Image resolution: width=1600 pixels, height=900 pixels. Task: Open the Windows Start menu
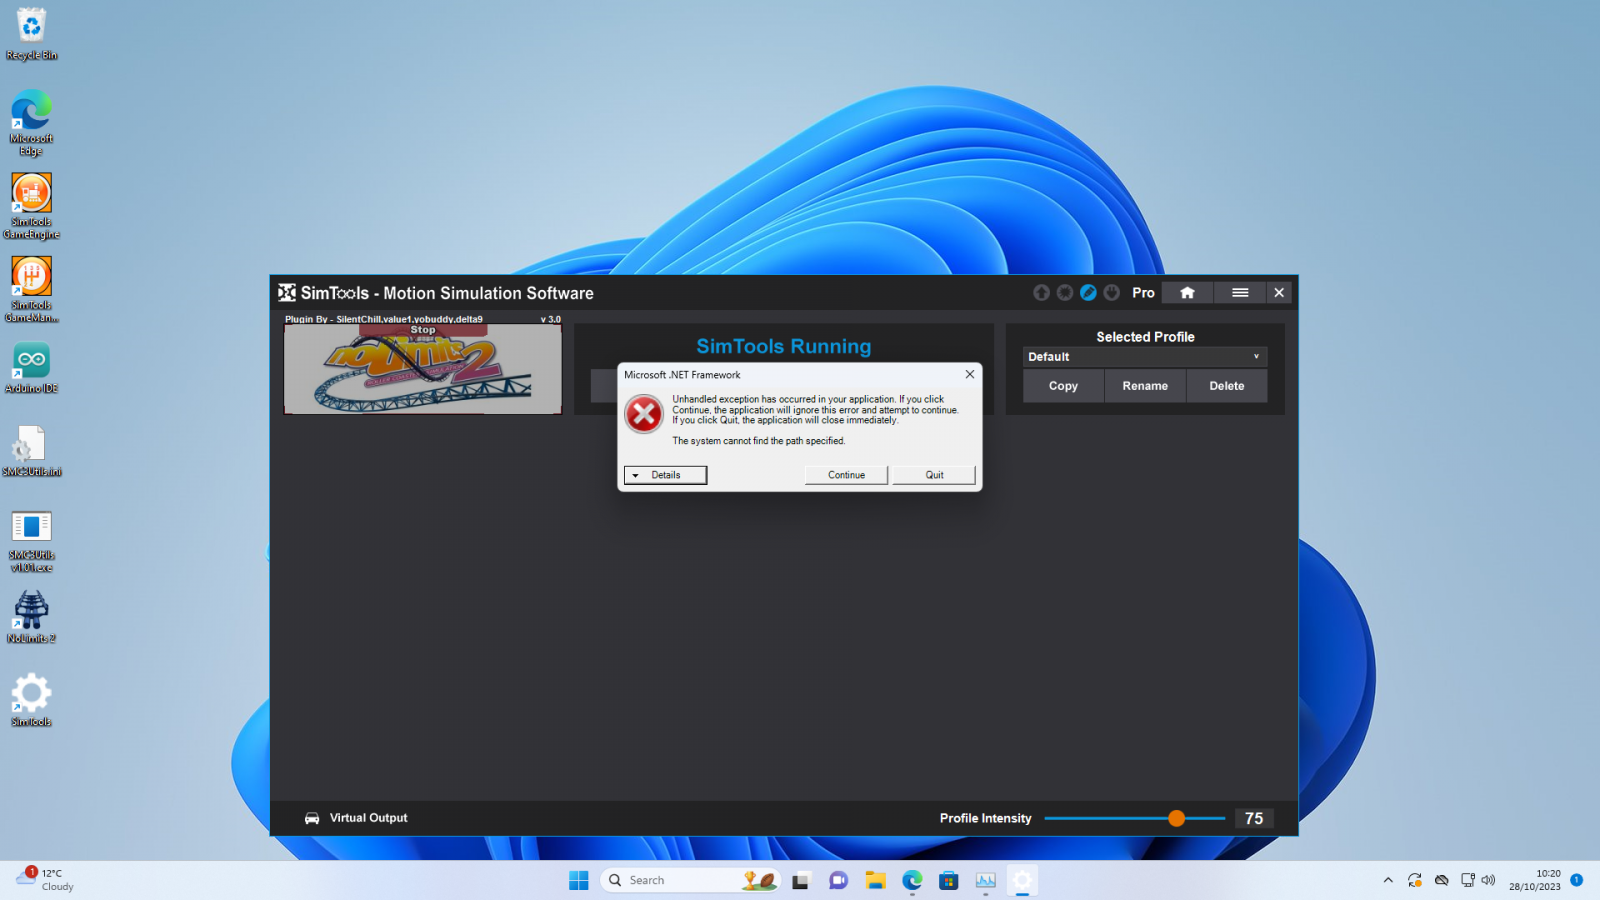579,880
